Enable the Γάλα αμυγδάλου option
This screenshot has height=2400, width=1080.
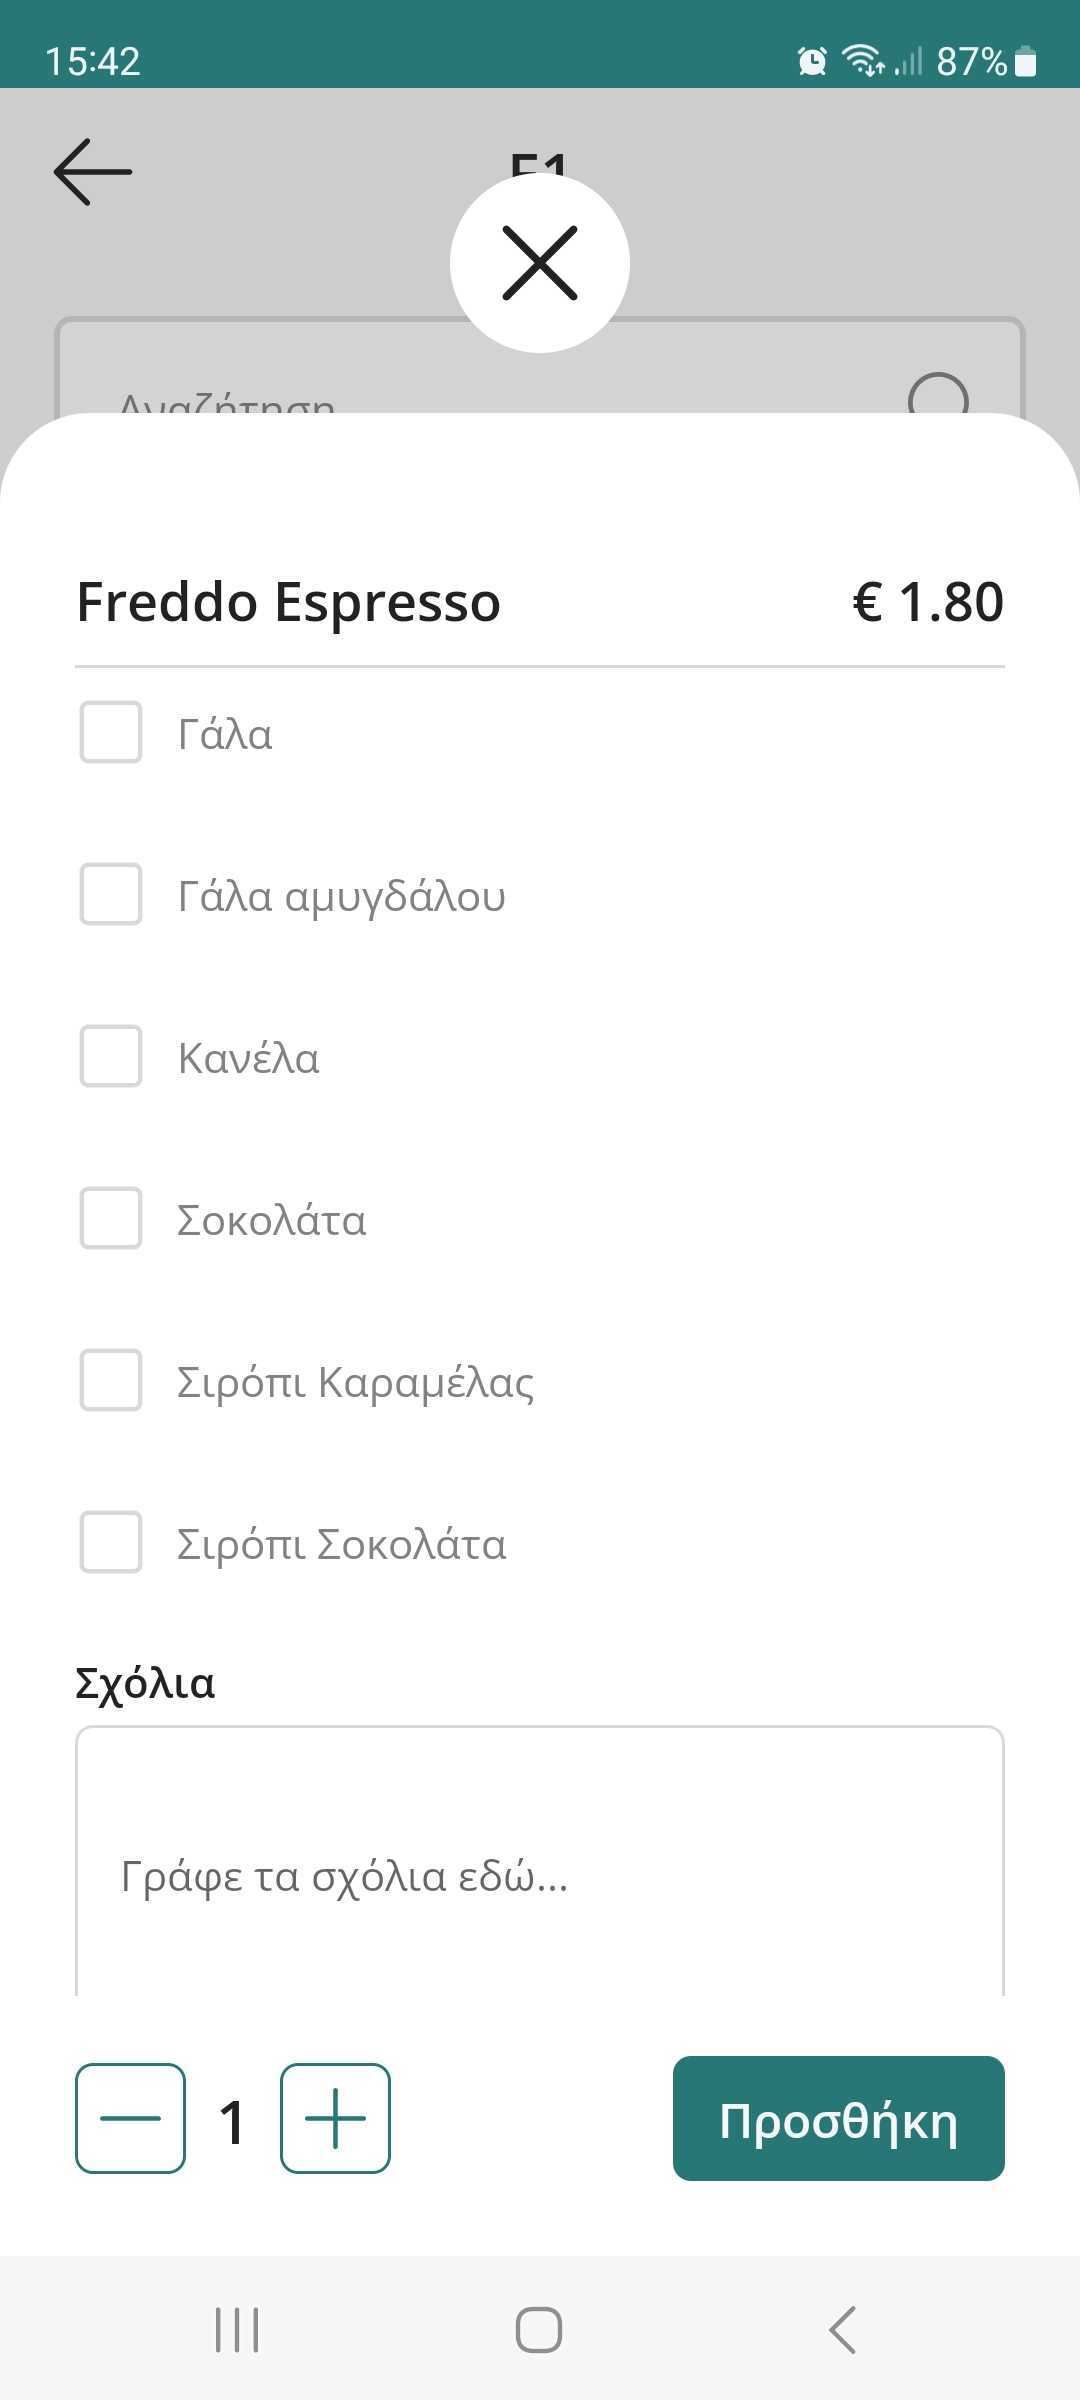tap(111, 895)
